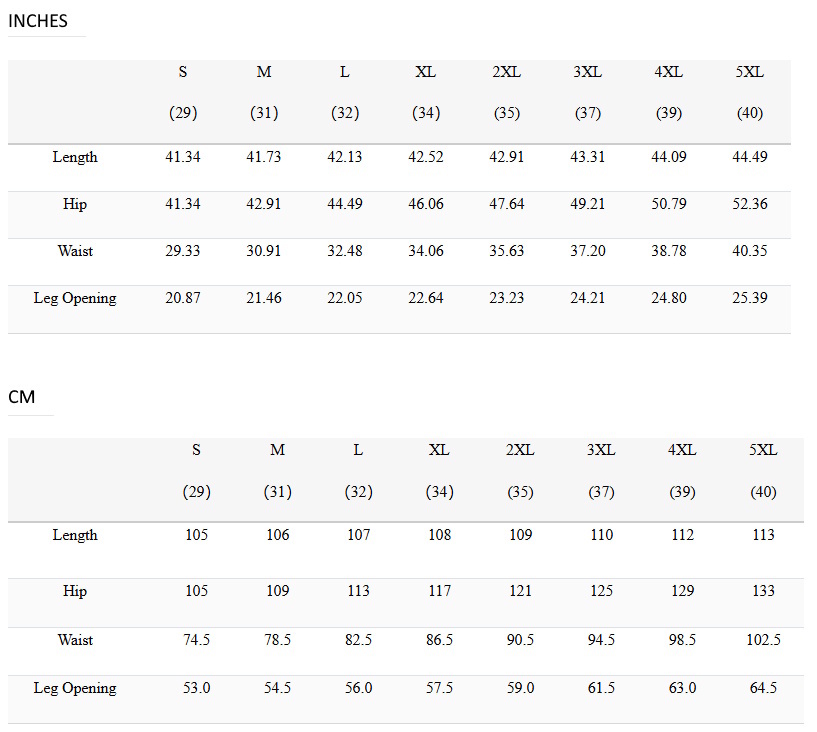Click the 29.33 waist measurement
The height and width of the screenshot is (732, 817).
[x=183, y=251]
